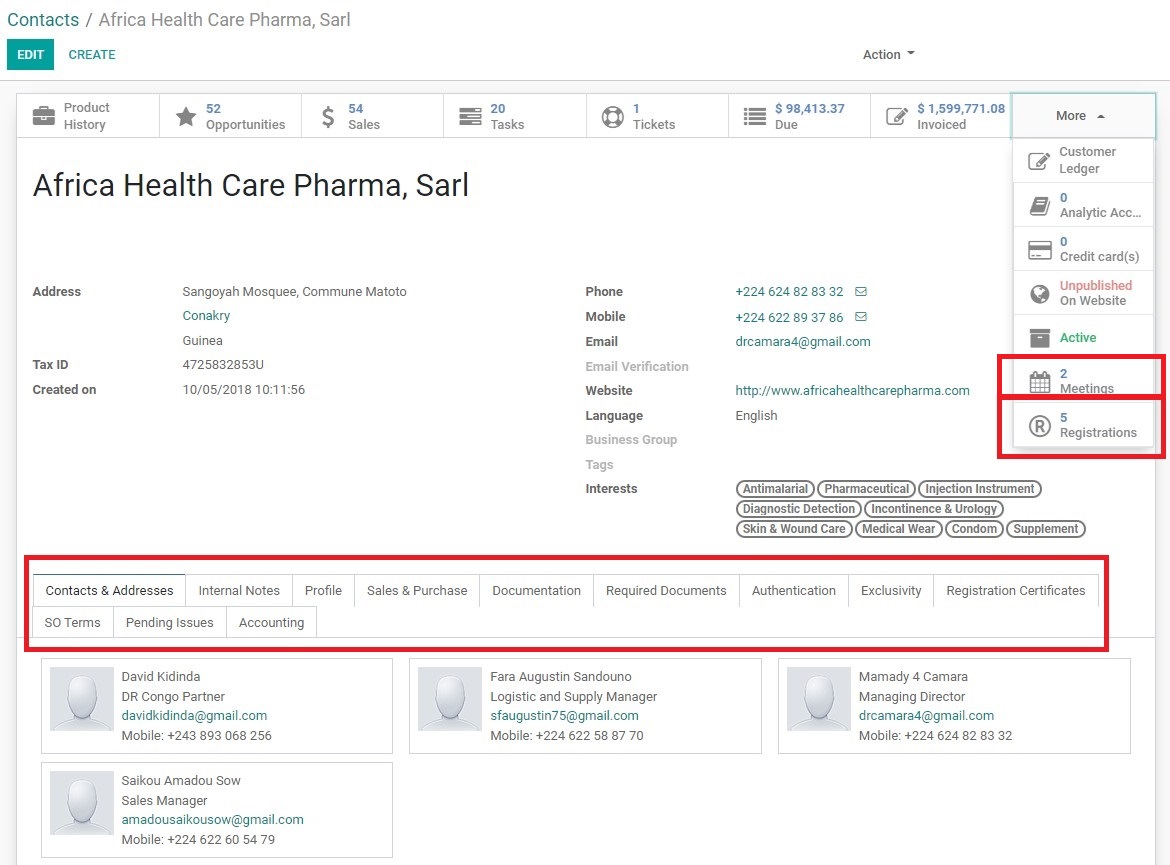Open the Action dropdown menu
The height and width of the screenshot is (865, 1170).
(889, 54)
